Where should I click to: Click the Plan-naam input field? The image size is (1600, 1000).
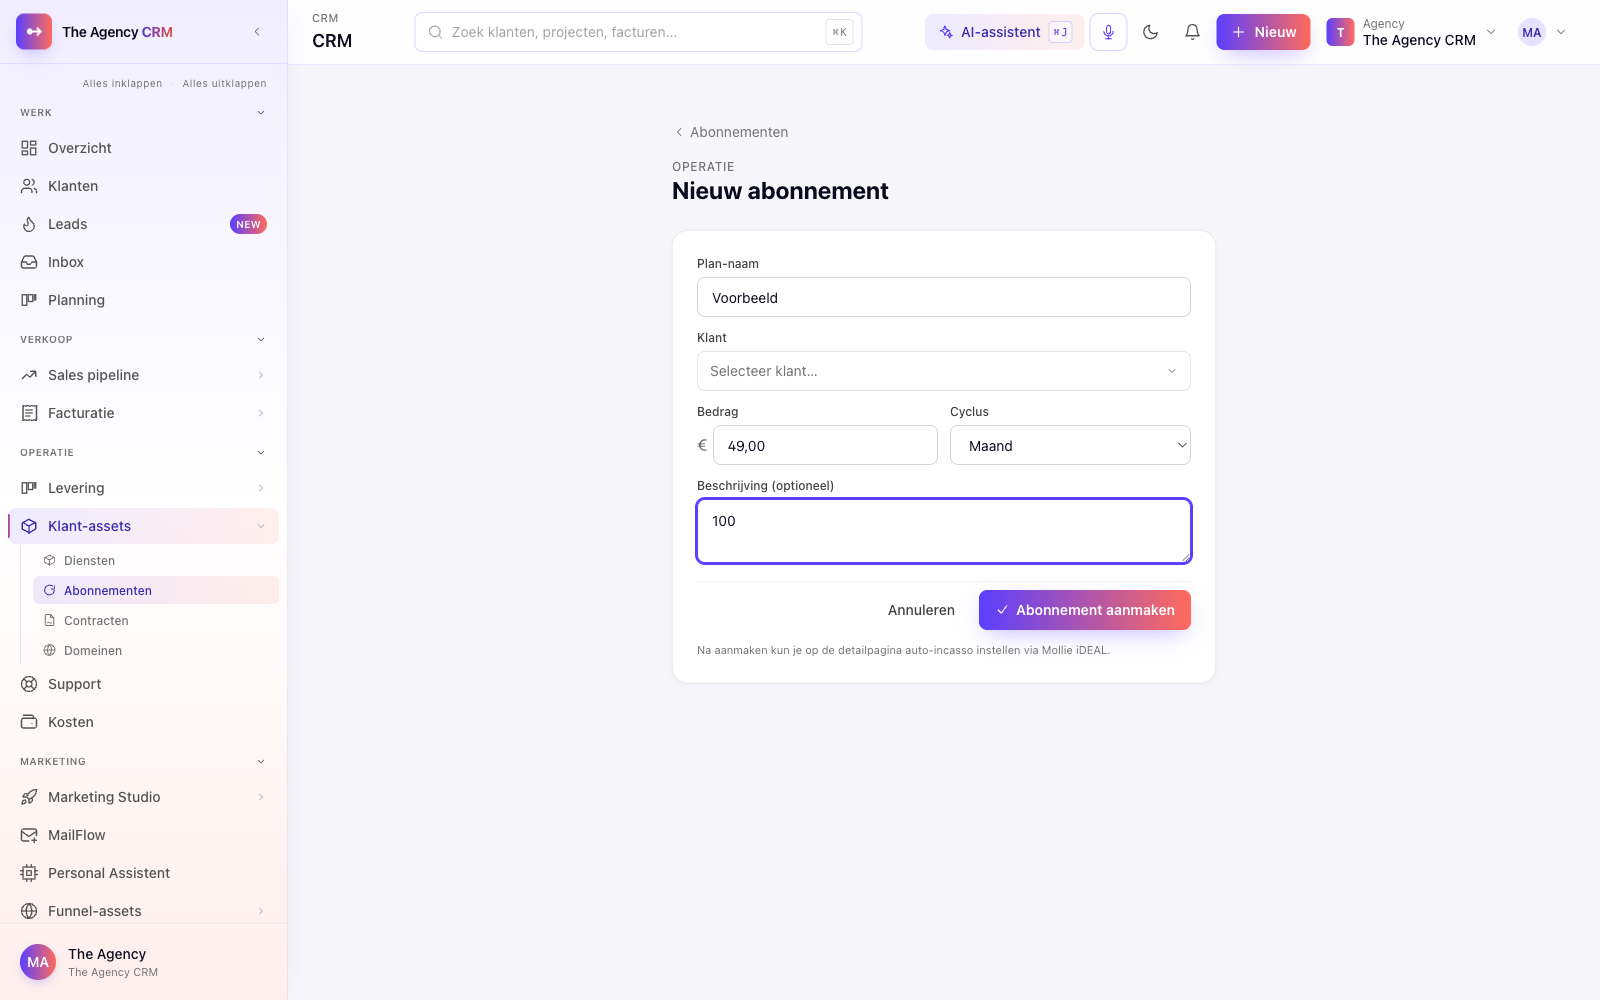point(943,297)
